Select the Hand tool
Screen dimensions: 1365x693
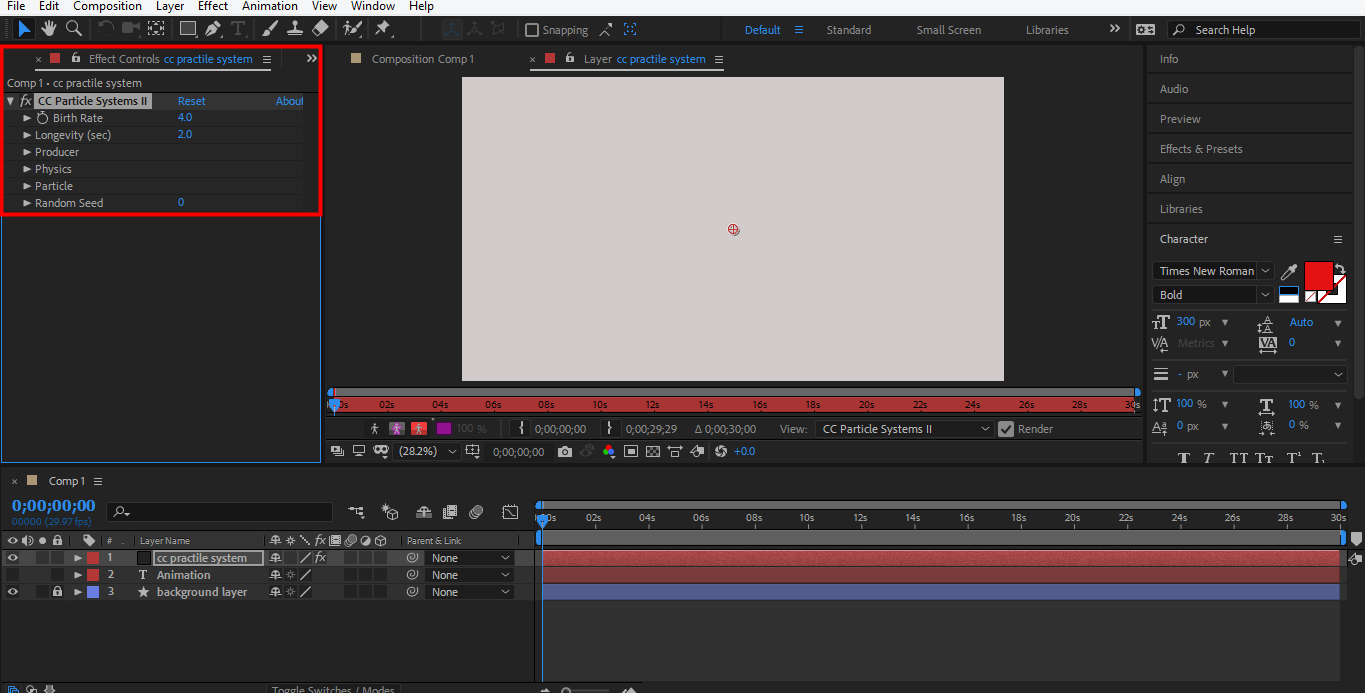click(x=49, y=29)
